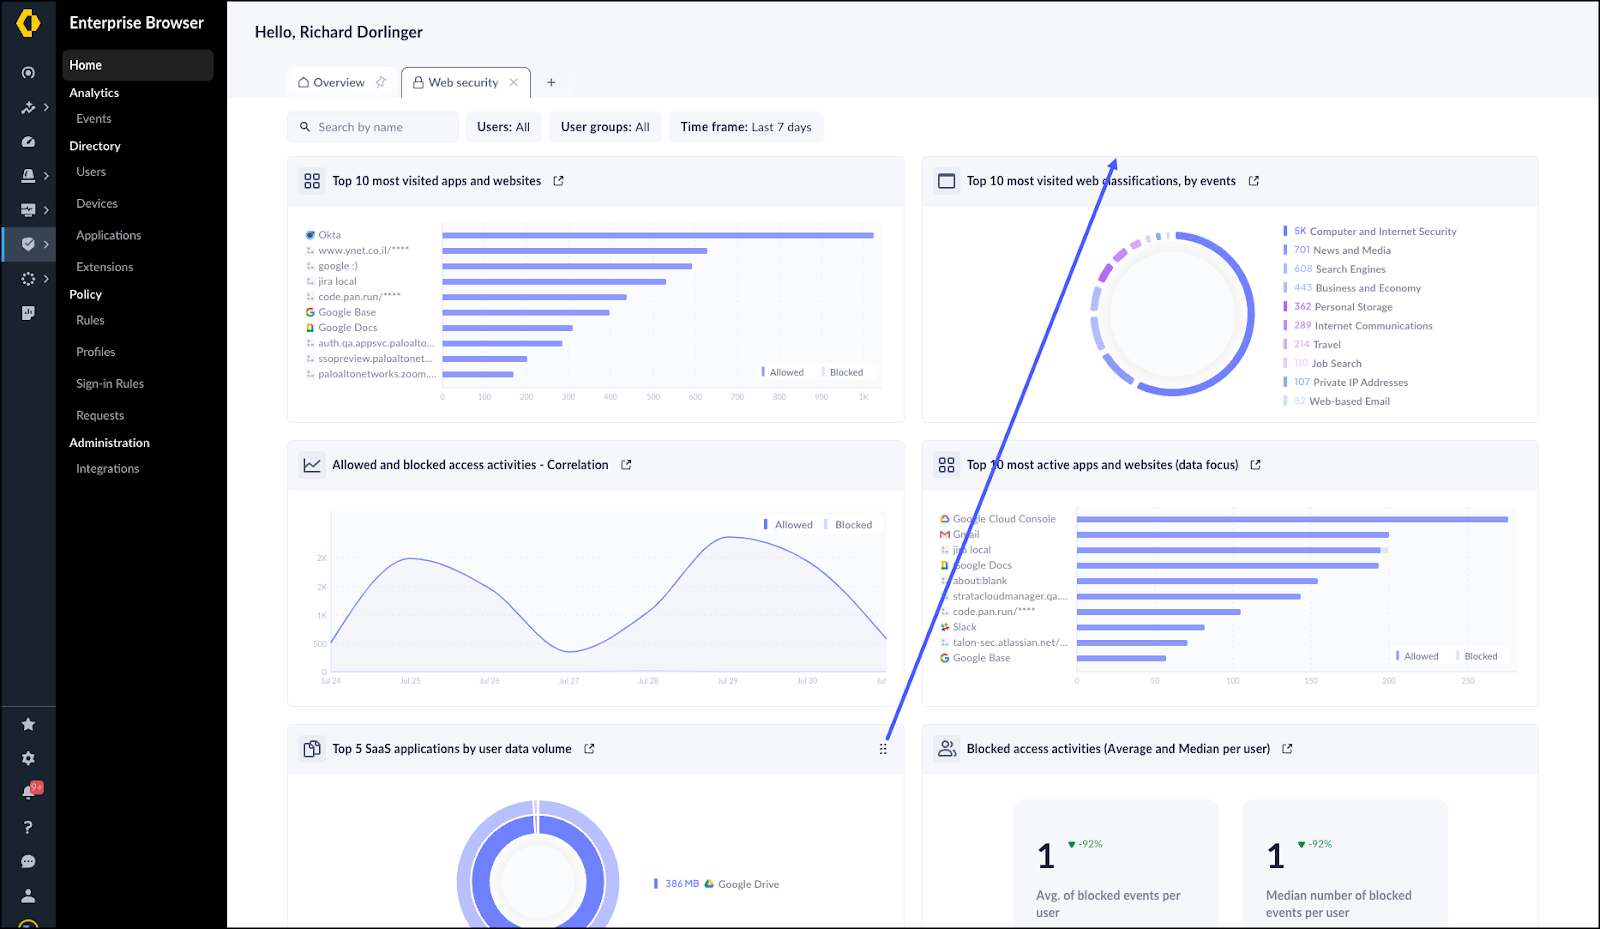Screen dimensions: 1600x929
Task: Open external link icon beside Top 5 SaaS applications
Action: pos(589,749)
